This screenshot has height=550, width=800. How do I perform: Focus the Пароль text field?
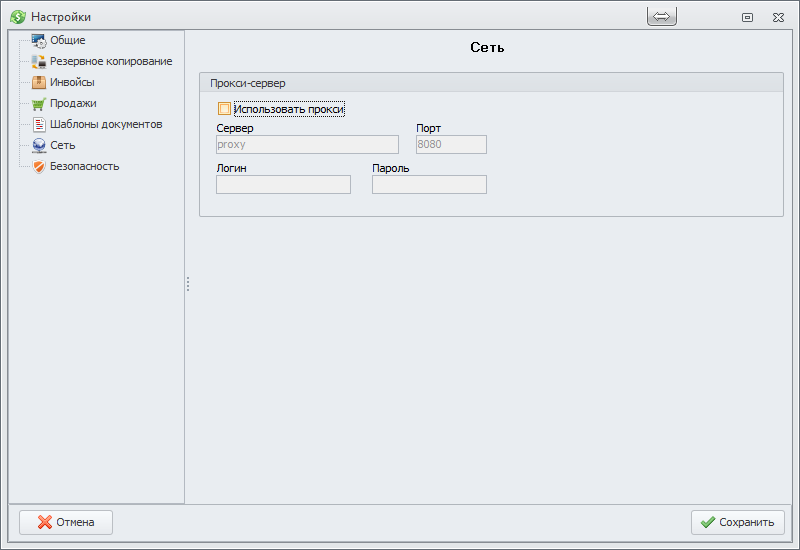pyautogui.click(x=429, y=185)
